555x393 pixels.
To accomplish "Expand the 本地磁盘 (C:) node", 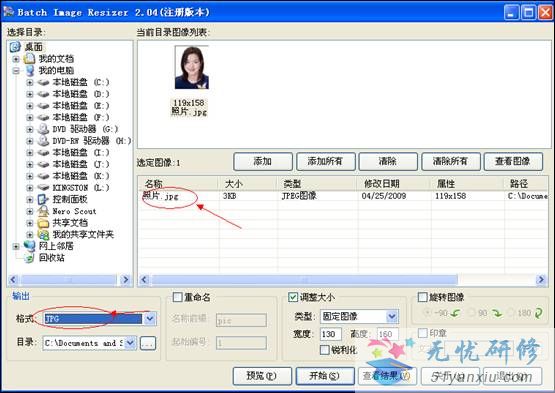I will click(30, 82).
